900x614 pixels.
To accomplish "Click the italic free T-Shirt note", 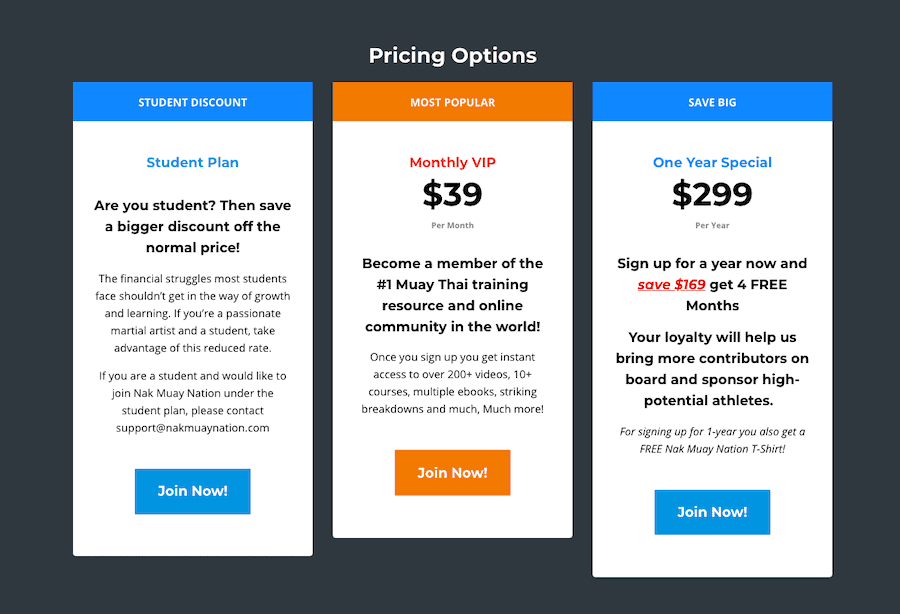I will coord(712,440).
